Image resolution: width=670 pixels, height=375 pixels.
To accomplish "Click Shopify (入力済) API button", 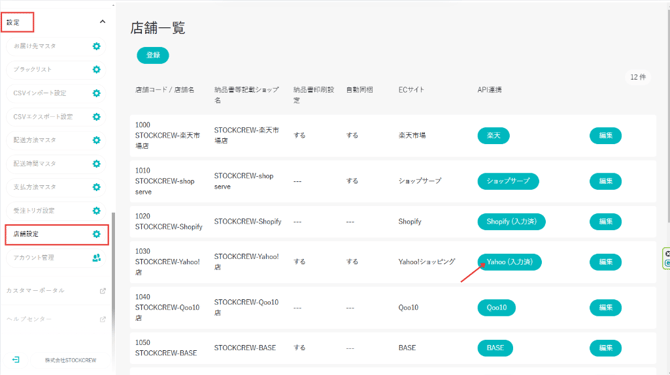I will pos(511,222).
